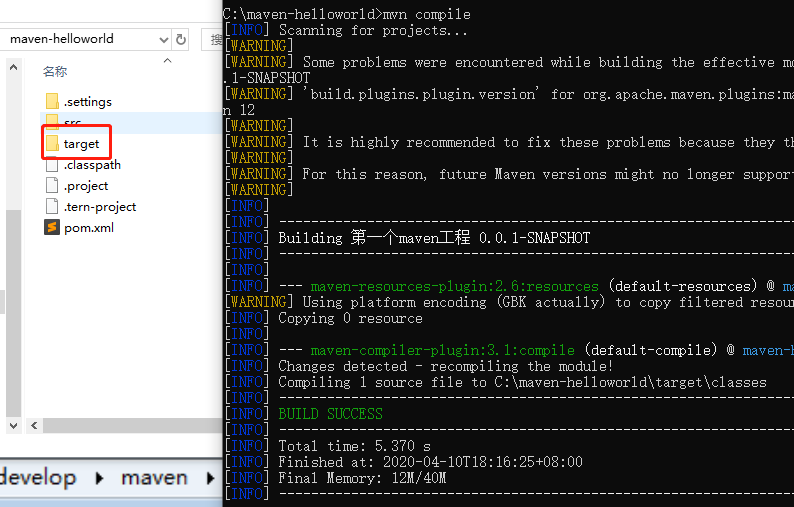Select the .classpath file name
This screenshot has height=507, width=794.
[92, 165]
